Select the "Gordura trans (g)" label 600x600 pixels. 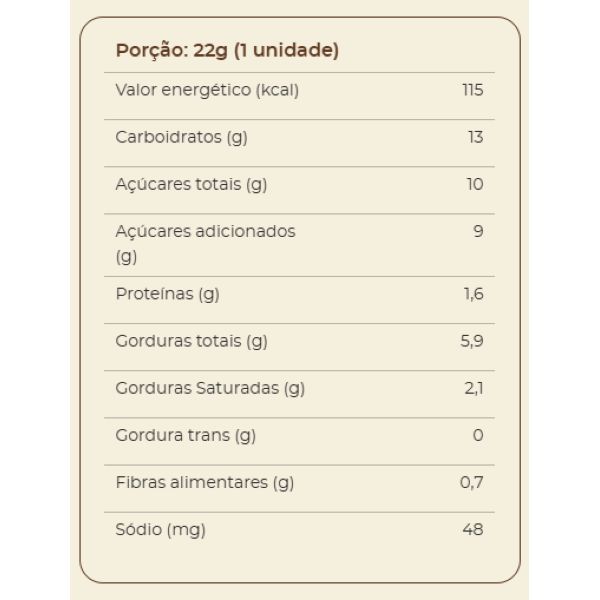point(185,435)
